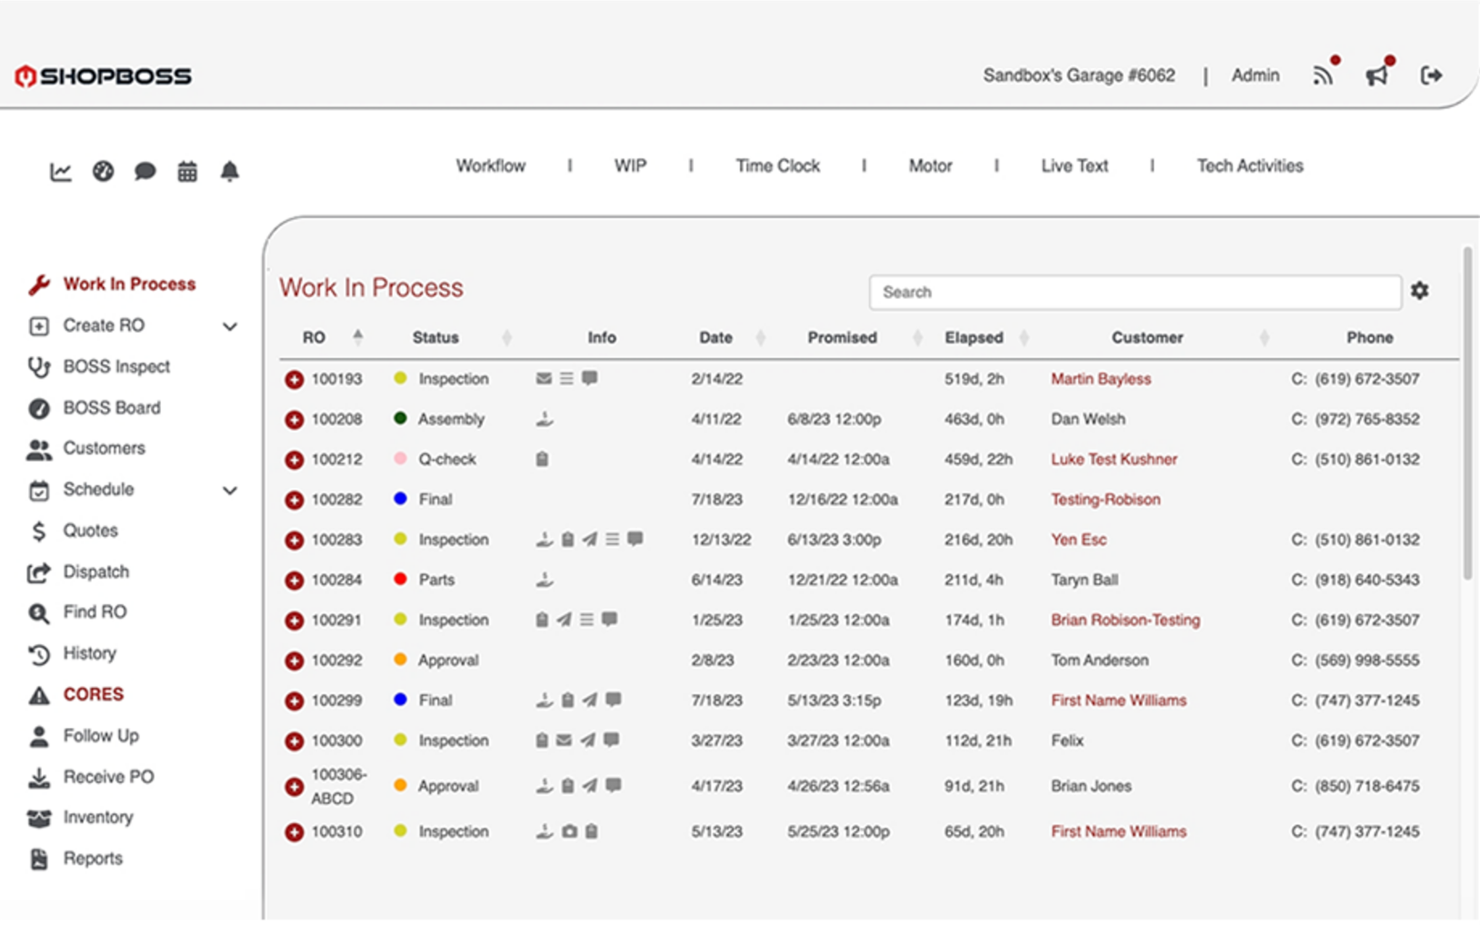Expand the Schedule submenu chevron

(x=230, y=490)
